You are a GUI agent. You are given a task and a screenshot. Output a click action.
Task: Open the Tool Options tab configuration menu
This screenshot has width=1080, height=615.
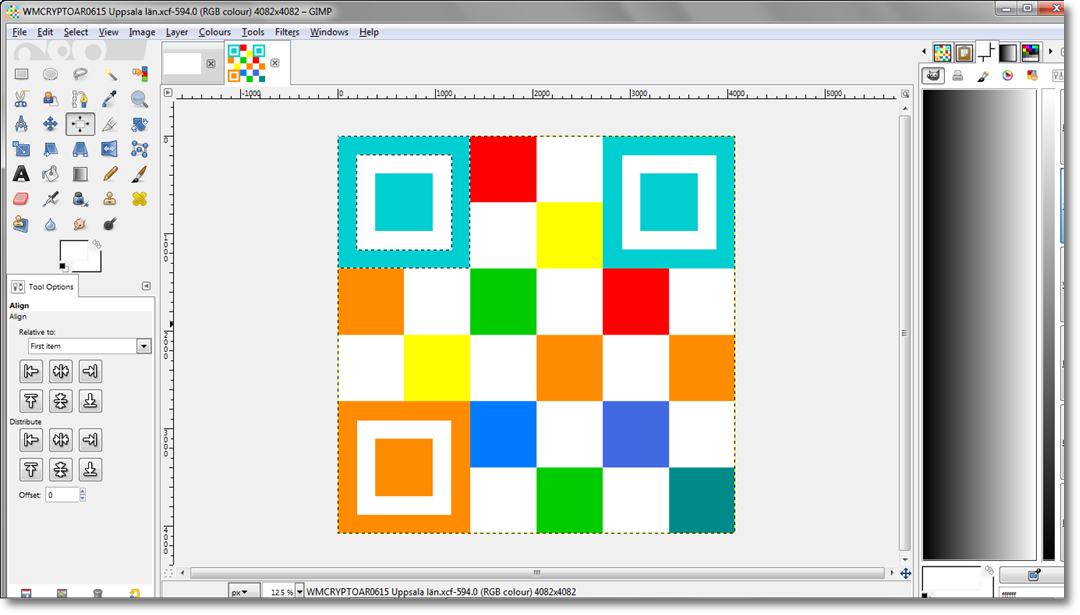[x=146, y=286]
